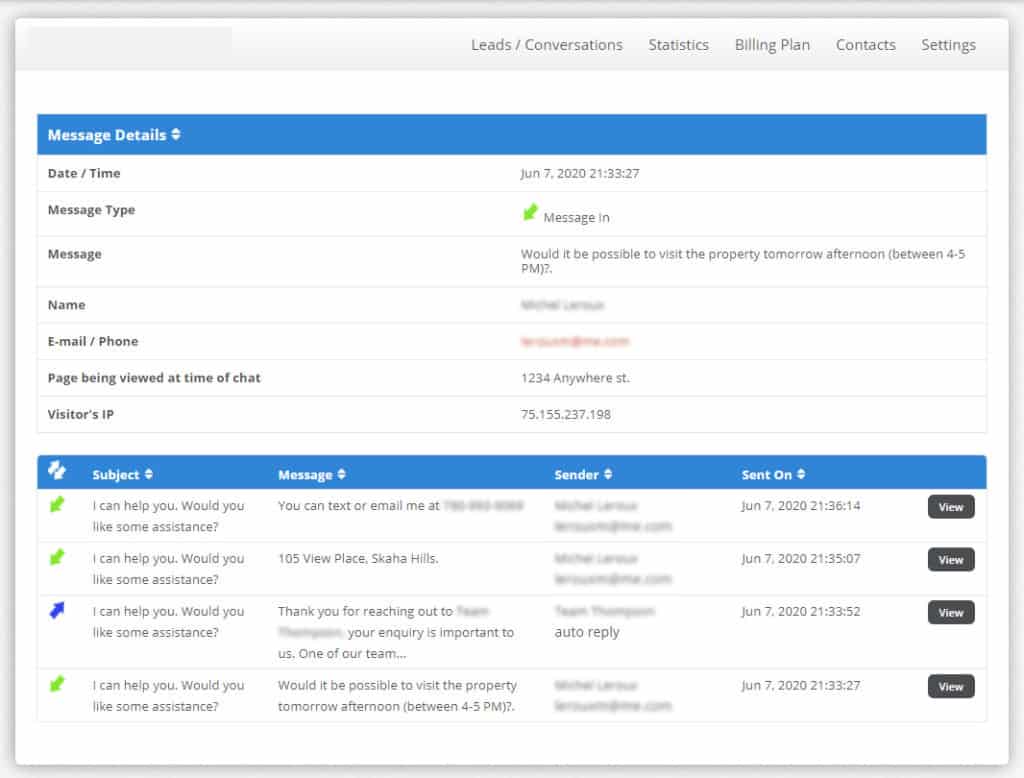Switch to the Statistics page

pos(679,44)
